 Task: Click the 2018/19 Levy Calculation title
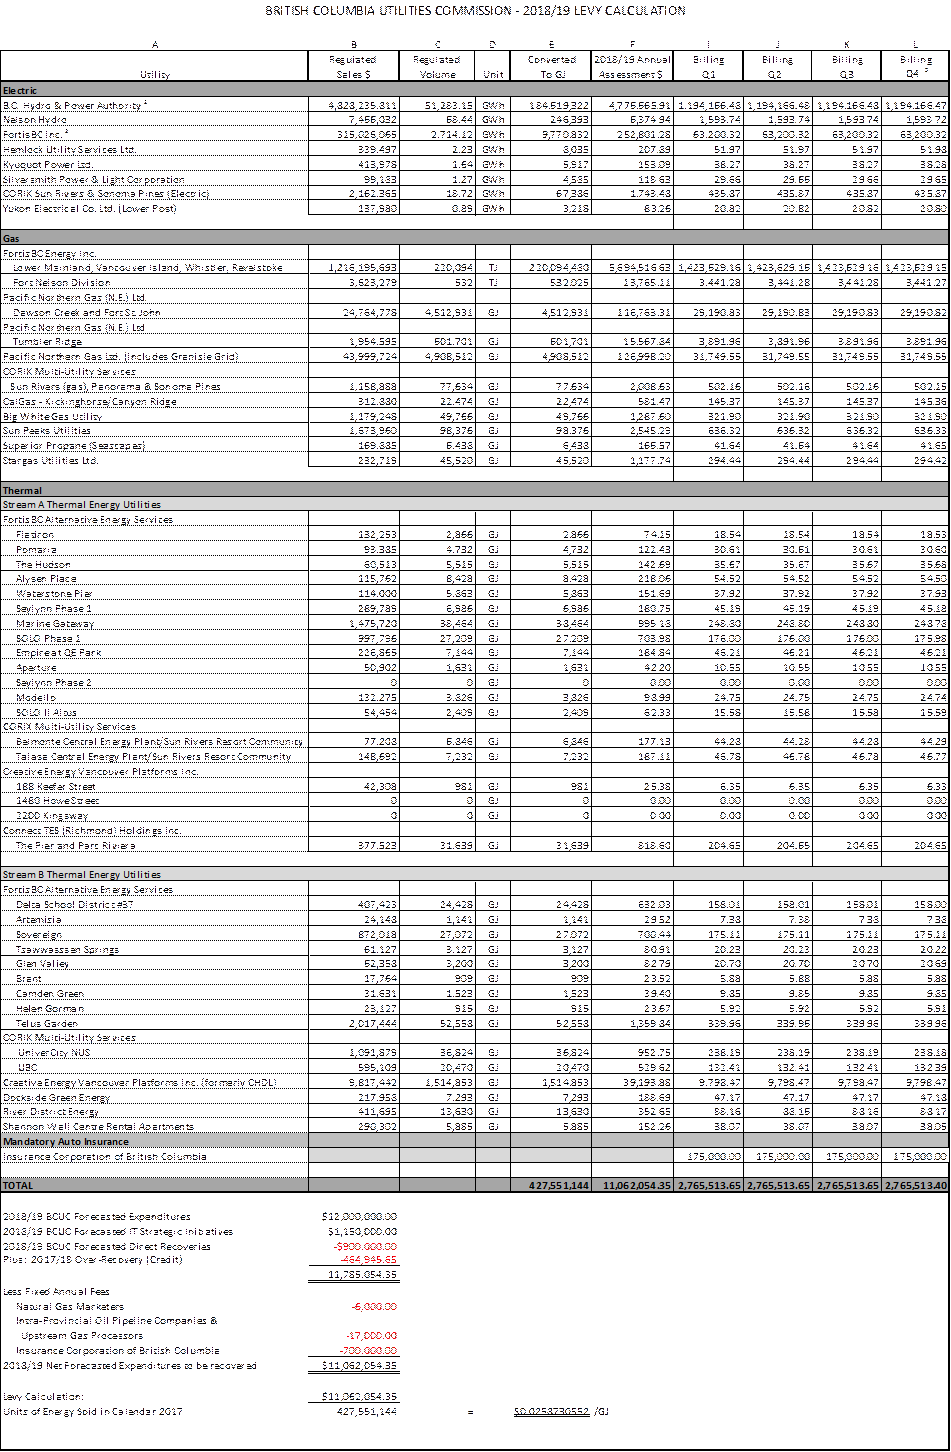[475, 11]
